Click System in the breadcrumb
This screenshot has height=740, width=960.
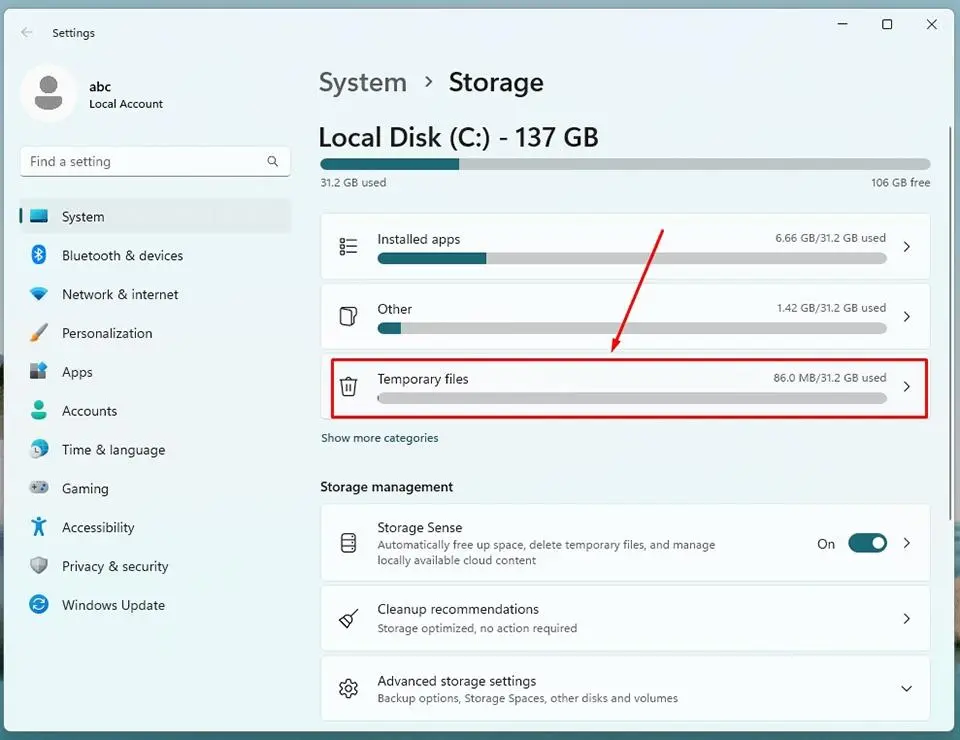[362, 83]
